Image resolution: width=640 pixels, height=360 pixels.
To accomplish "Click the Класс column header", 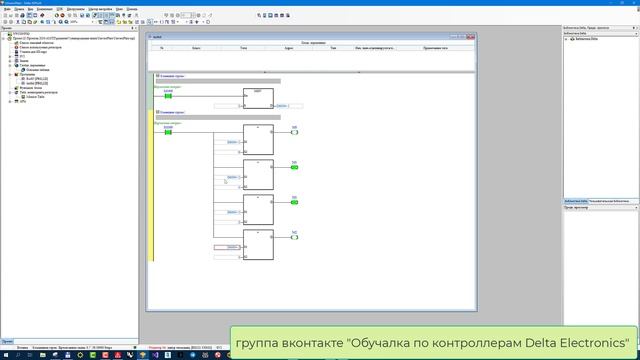I will tap(196, 48).
